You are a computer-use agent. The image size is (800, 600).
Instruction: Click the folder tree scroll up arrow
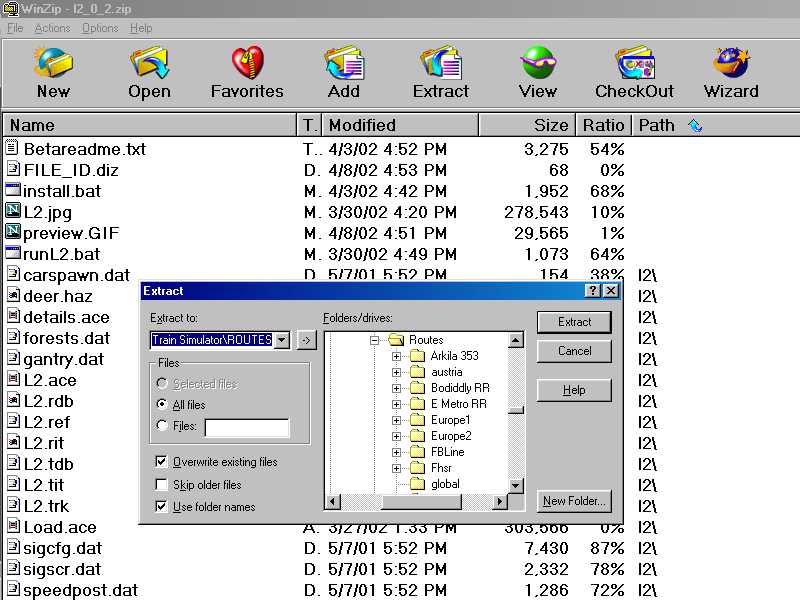click(x=516, y=340)
